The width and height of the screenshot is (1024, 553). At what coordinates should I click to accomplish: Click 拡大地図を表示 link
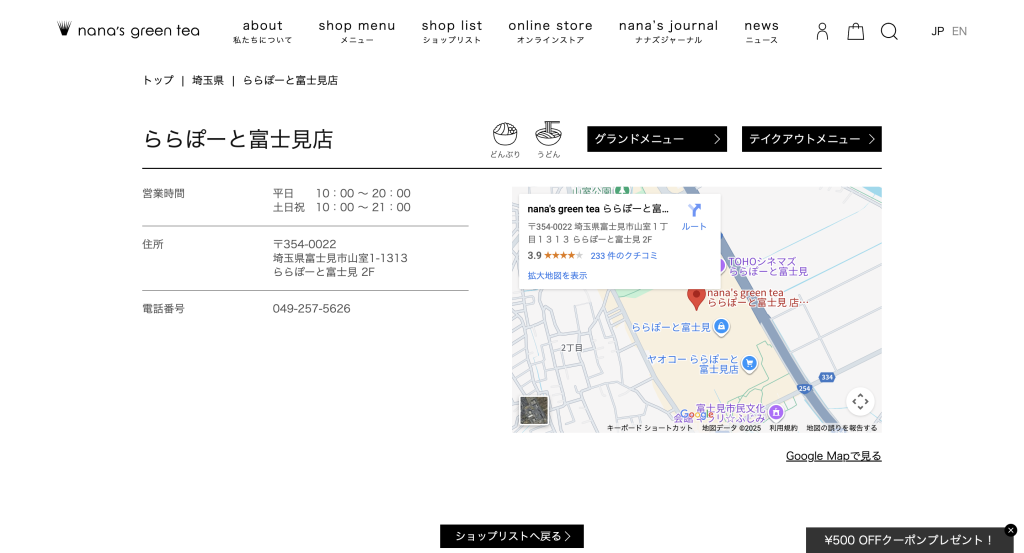[557, 276]
